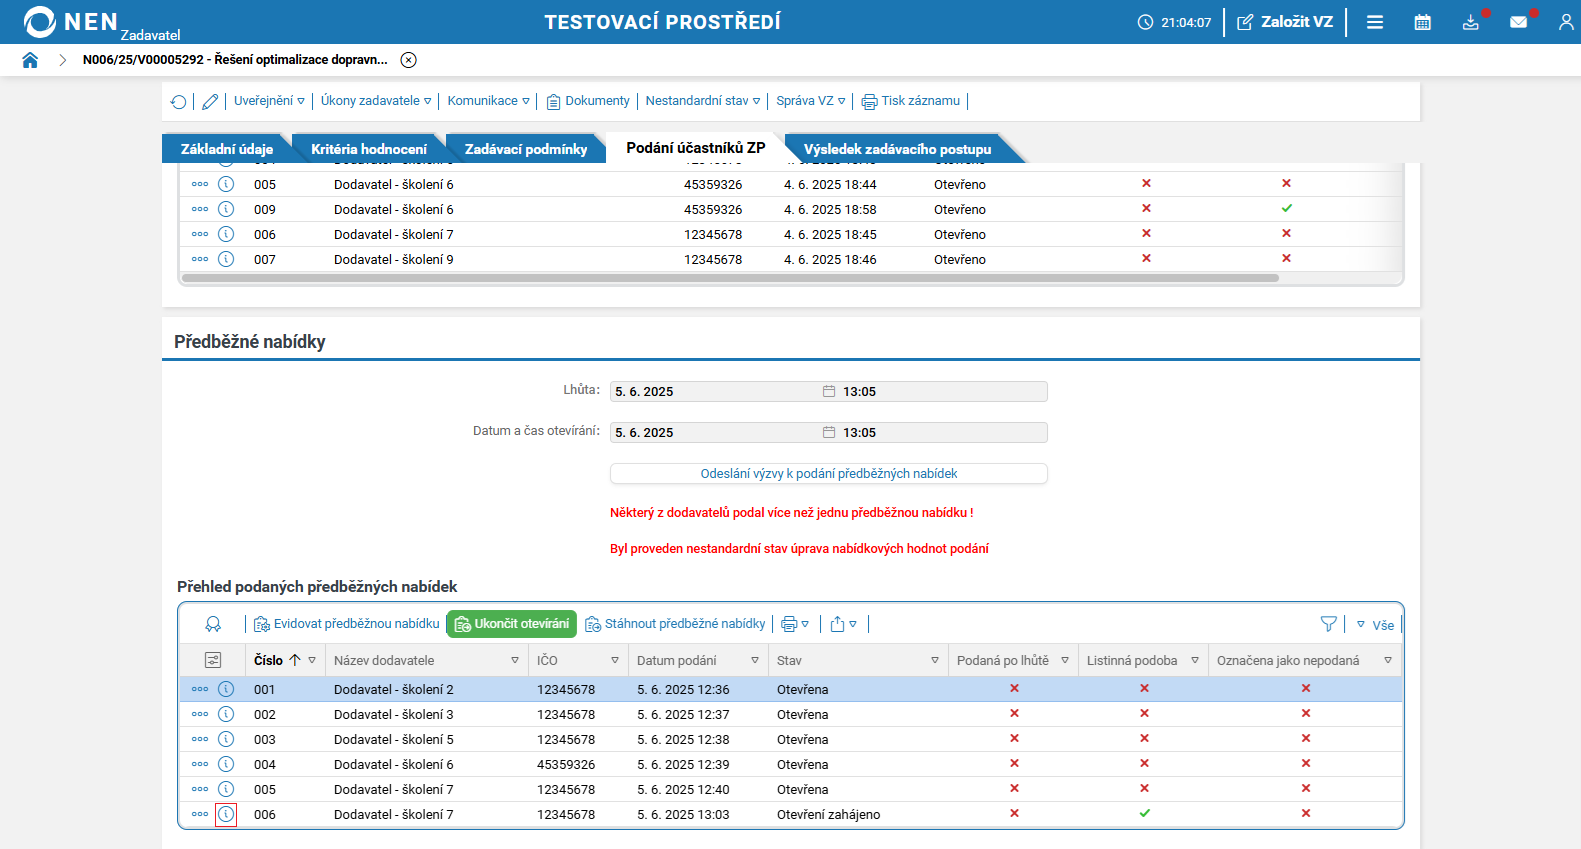Open calendar picker for Datum a čas otevírání

click(829, 432)
